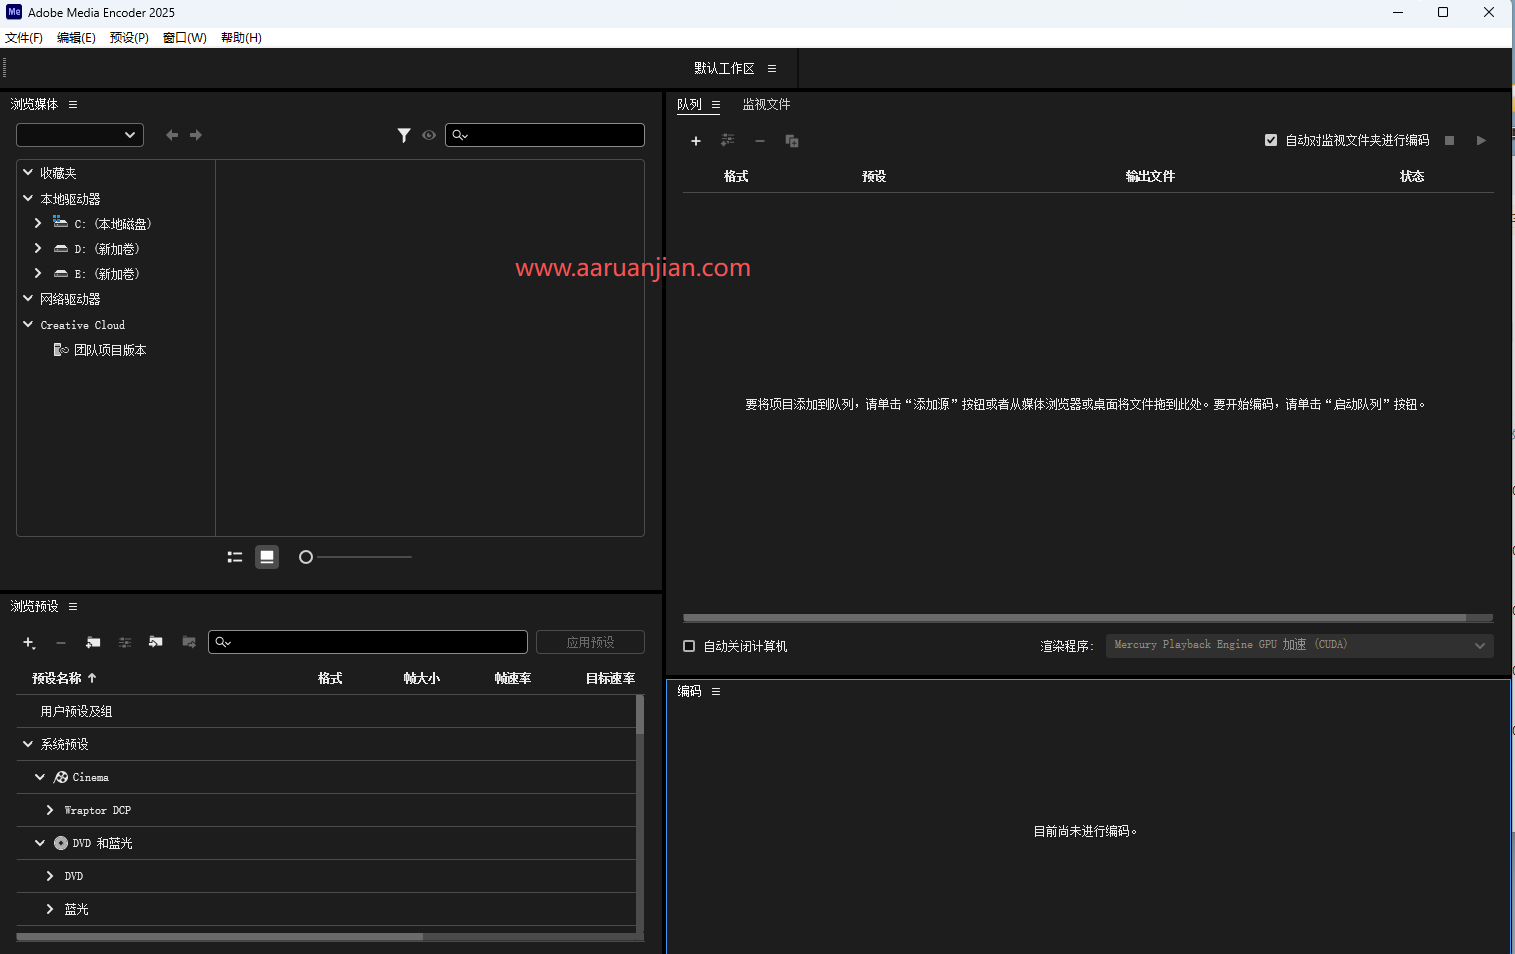Click the Add Source plus icon in Queue
The image size is (1515, 954).
pos(697,141)
